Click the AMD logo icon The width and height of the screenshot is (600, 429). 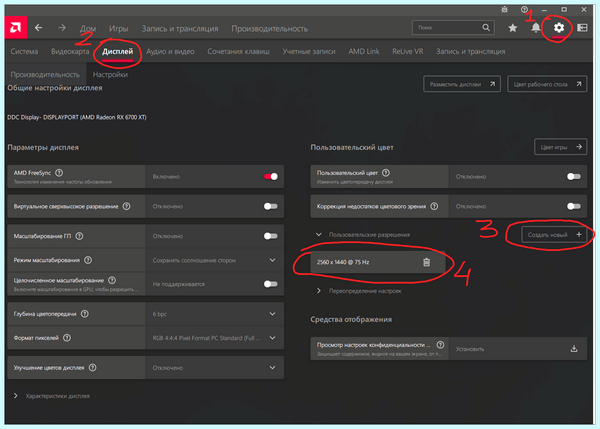(x=16, y=28)
